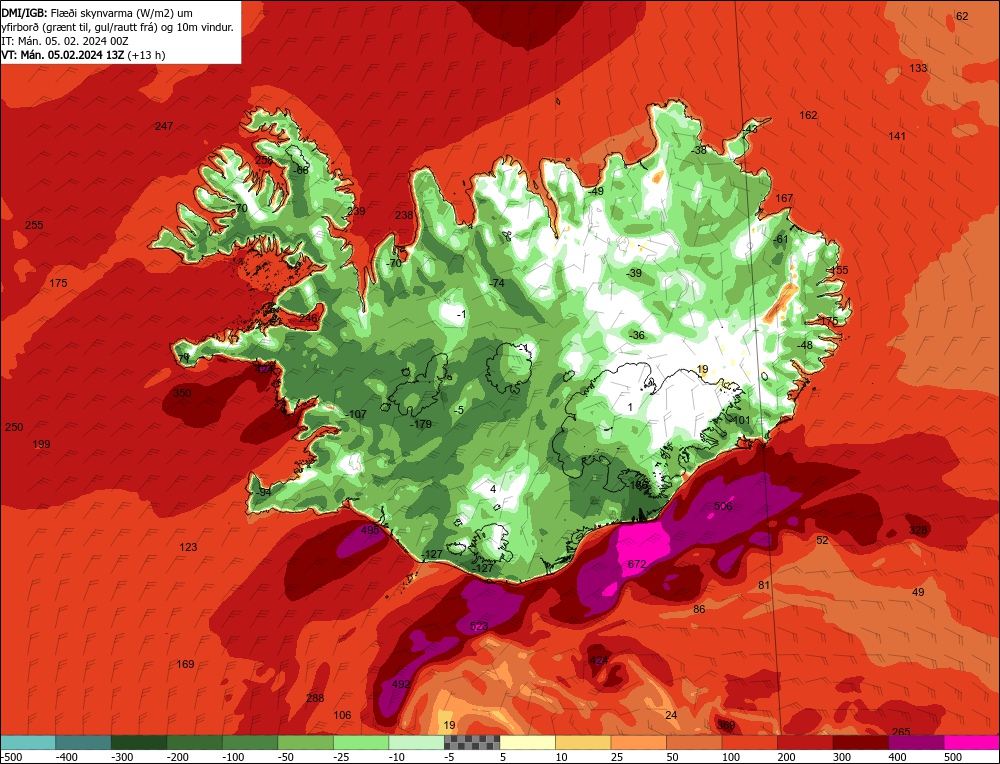The image size is (1000, 764).
Task: Click the -179 value in southwest Iceland
Action: (420, 424)
